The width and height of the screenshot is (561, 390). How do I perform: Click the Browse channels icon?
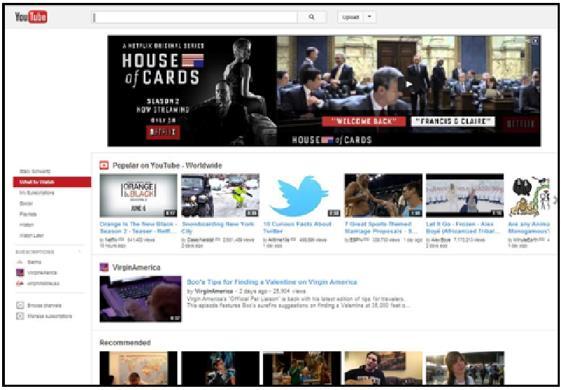pyautogui.click(x=20, y=306)
